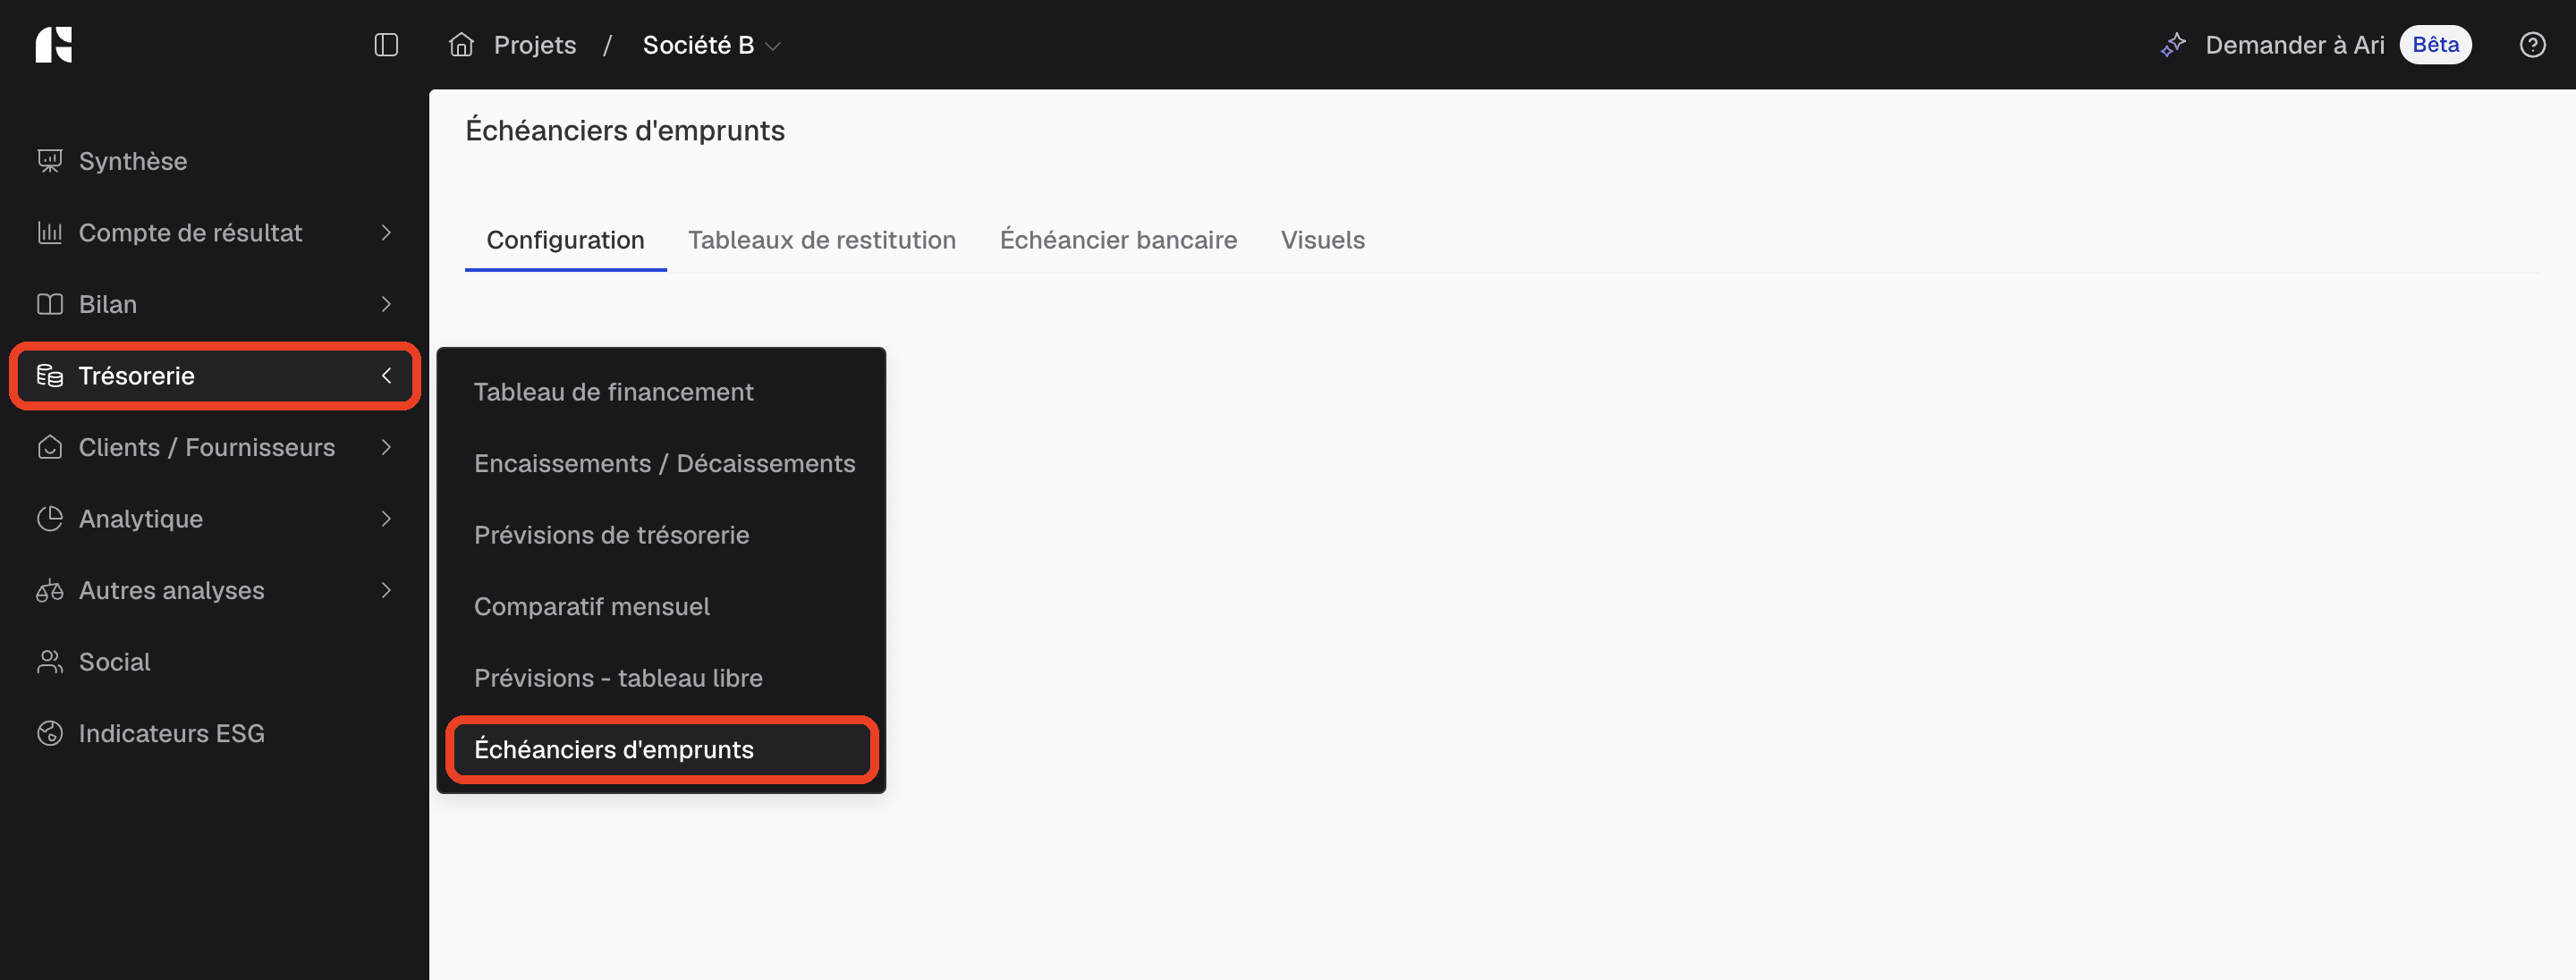Click the Analytique sidebar label
Image resolution: width=2576 pixels, height=980 pixels.
(140, 519)
